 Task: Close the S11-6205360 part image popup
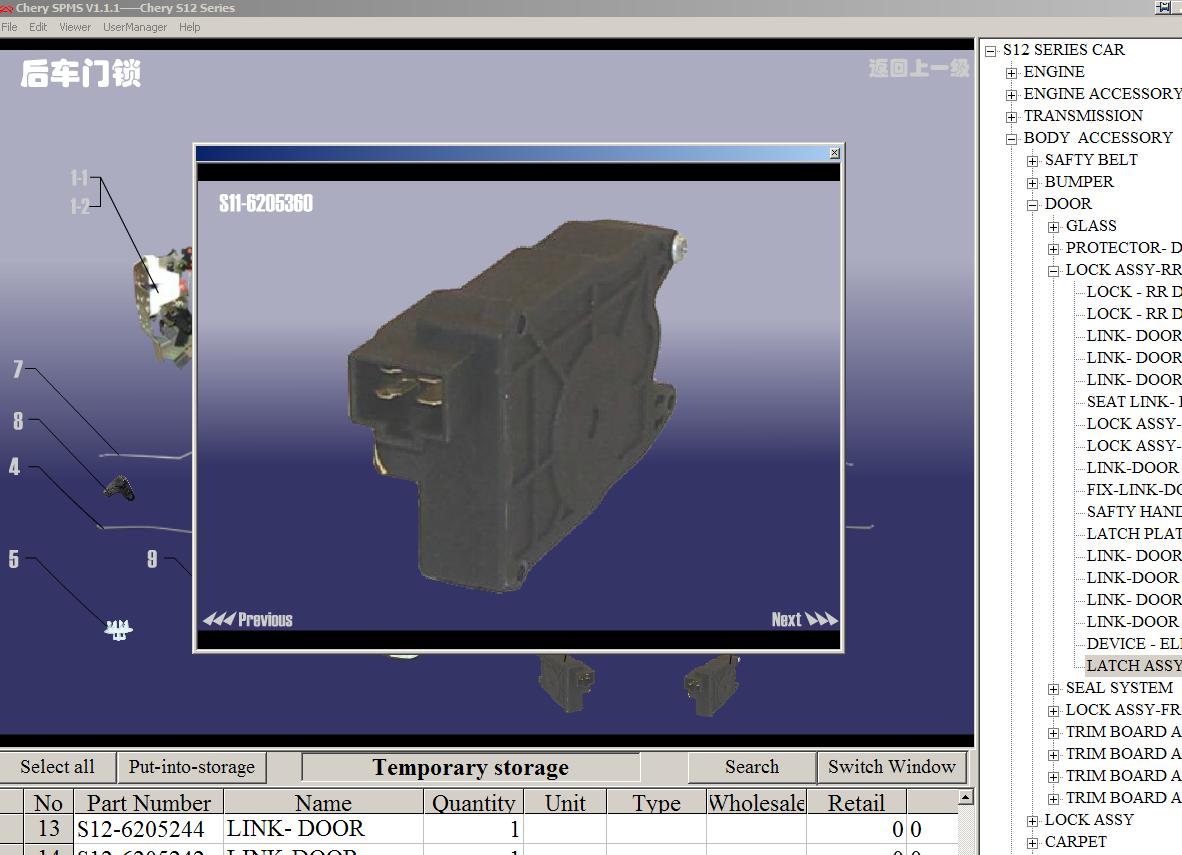click(834, 153)
